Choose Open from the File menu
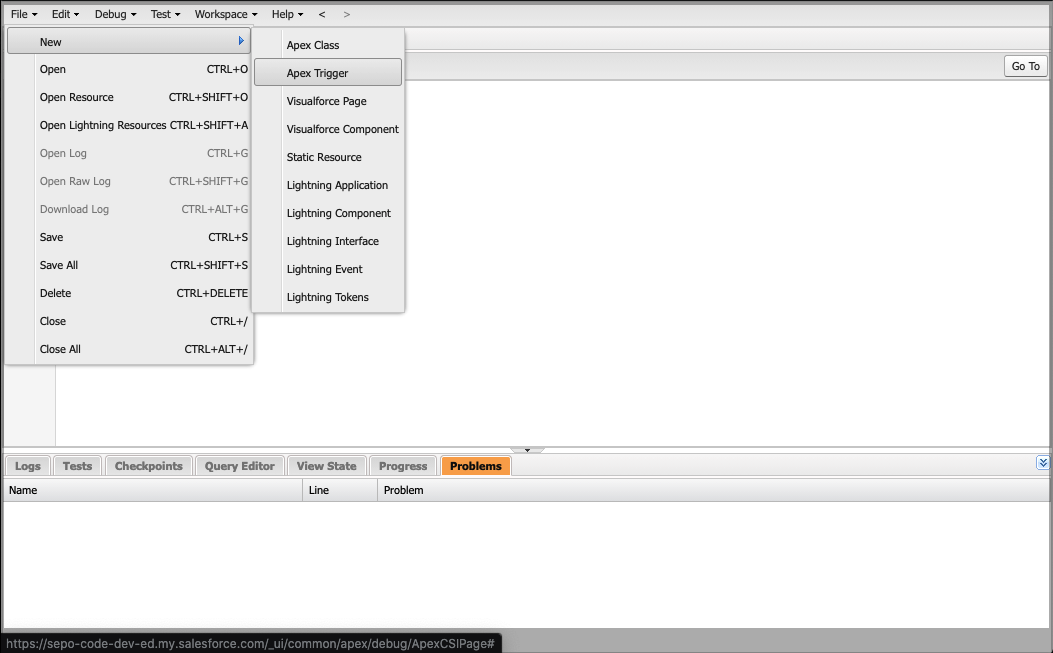 129,69
